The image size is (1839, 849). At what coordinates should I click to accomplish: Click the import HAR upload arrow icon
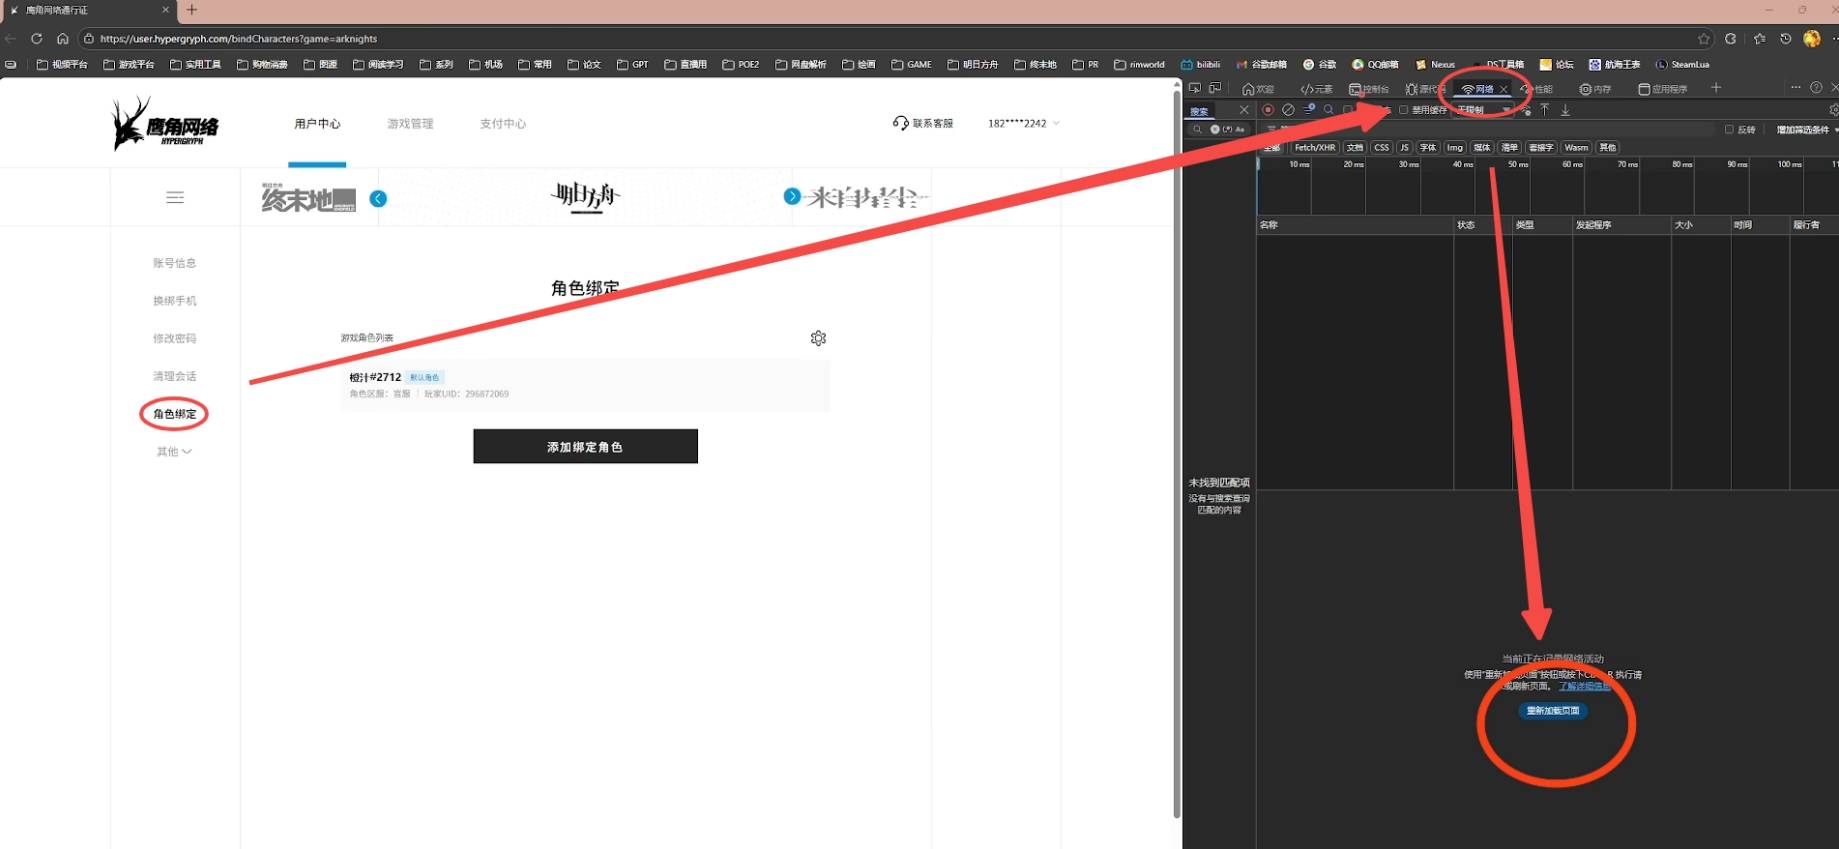1544,110
